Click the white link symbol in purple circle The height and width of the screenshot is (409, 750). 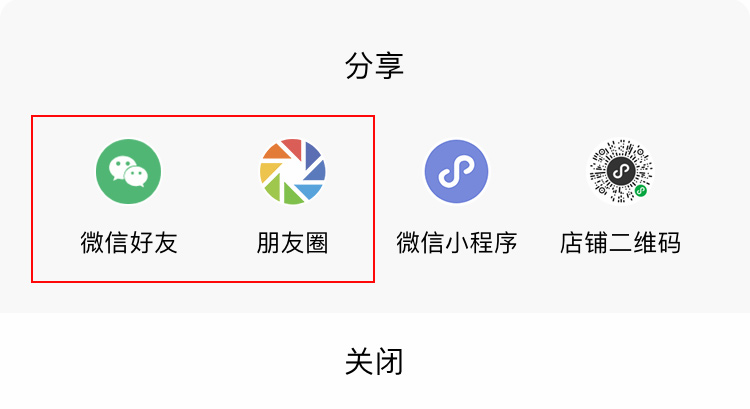[456, 171]
